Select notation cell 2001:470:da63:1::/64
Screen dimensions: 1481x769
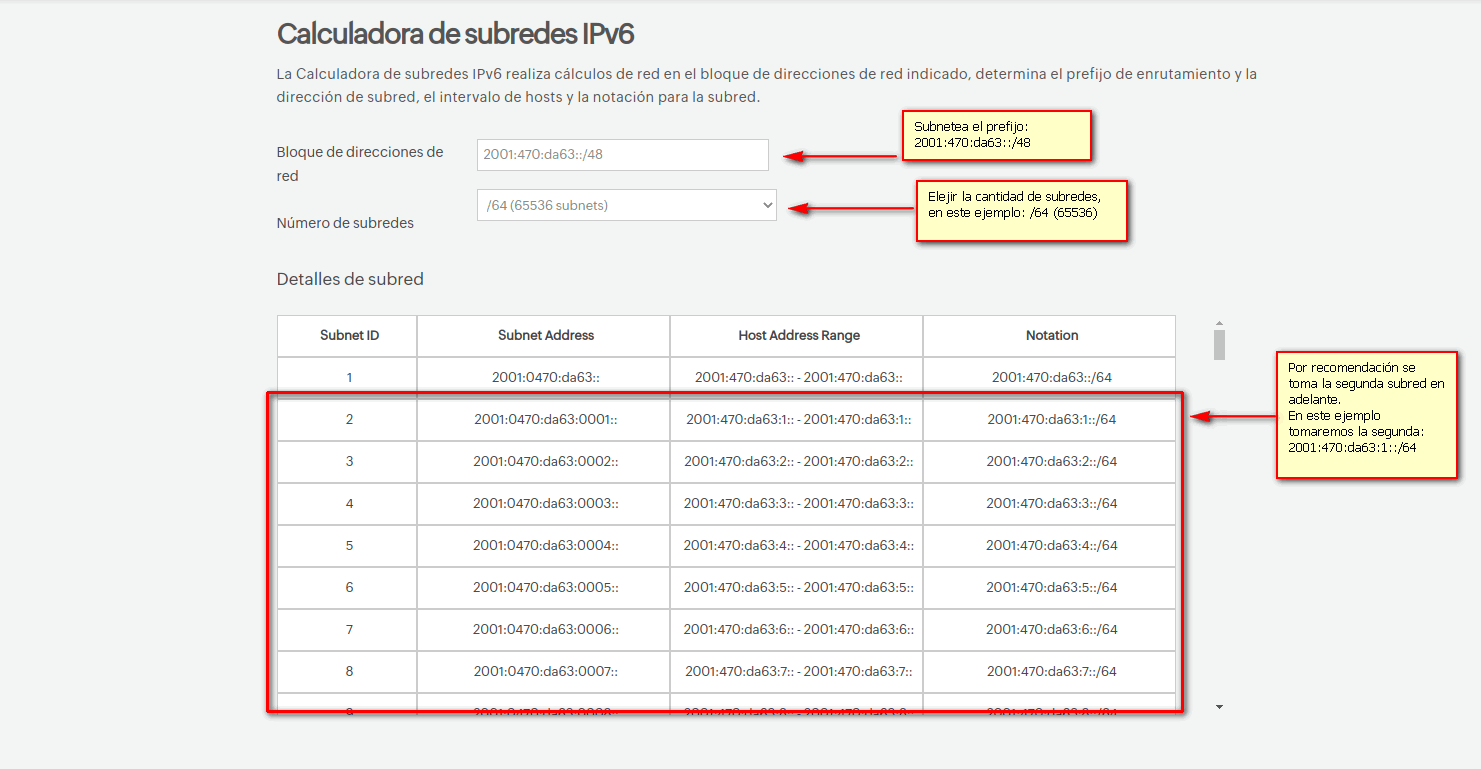pyautogui.click(x=1051, y=420)
